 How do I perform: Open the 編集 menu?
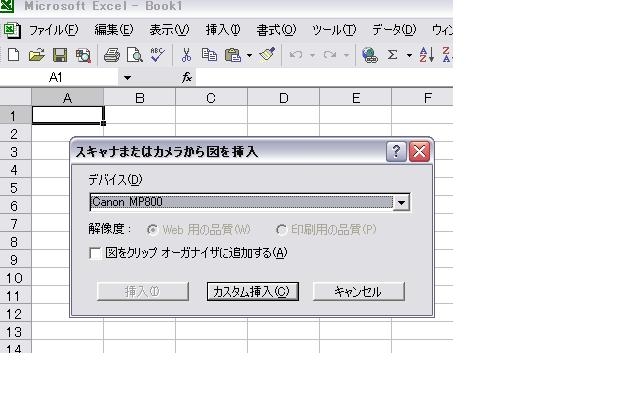click(x=113, y=30)
